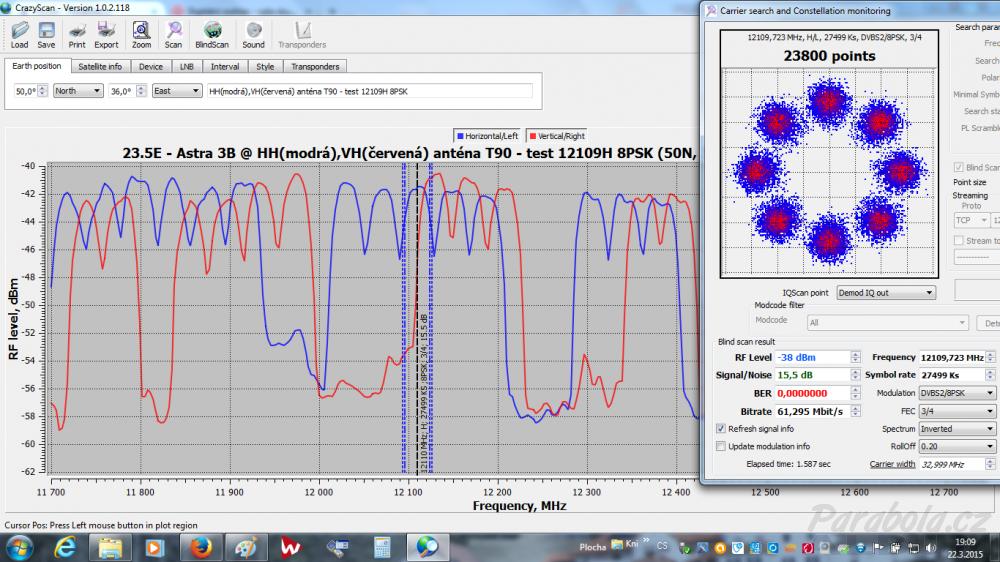Open the TCP protocol dropdown
The width and height of the screenshot is (1000, 562).
(x=971, y=220)
